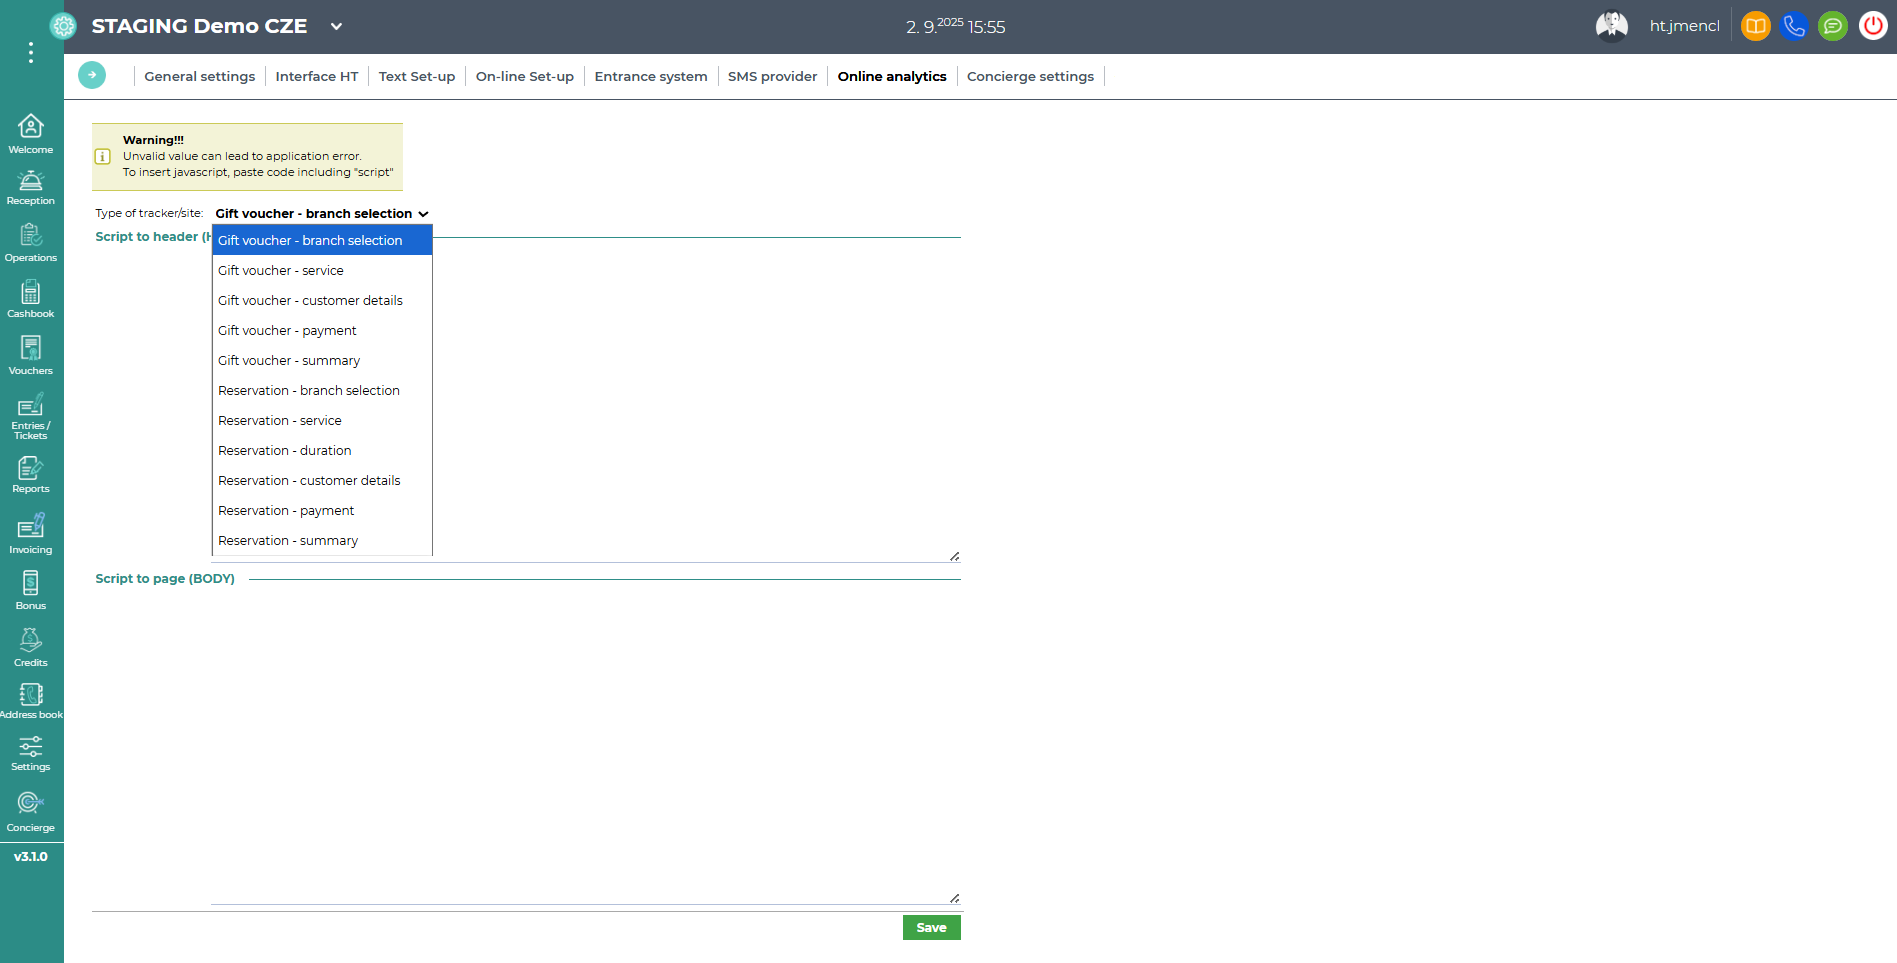Open the Bonus module
The width and height of the screenshot is (1897, 963).
(x=31, y=590)
